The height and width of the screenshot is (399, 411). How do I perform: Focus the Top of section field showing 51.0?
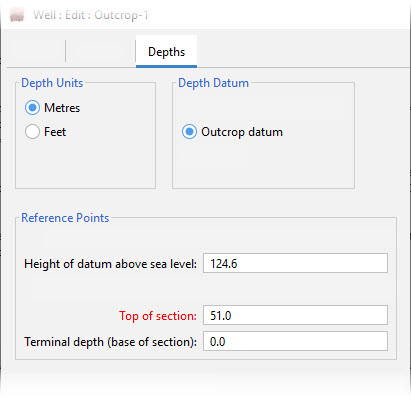(x=295, y=315)
